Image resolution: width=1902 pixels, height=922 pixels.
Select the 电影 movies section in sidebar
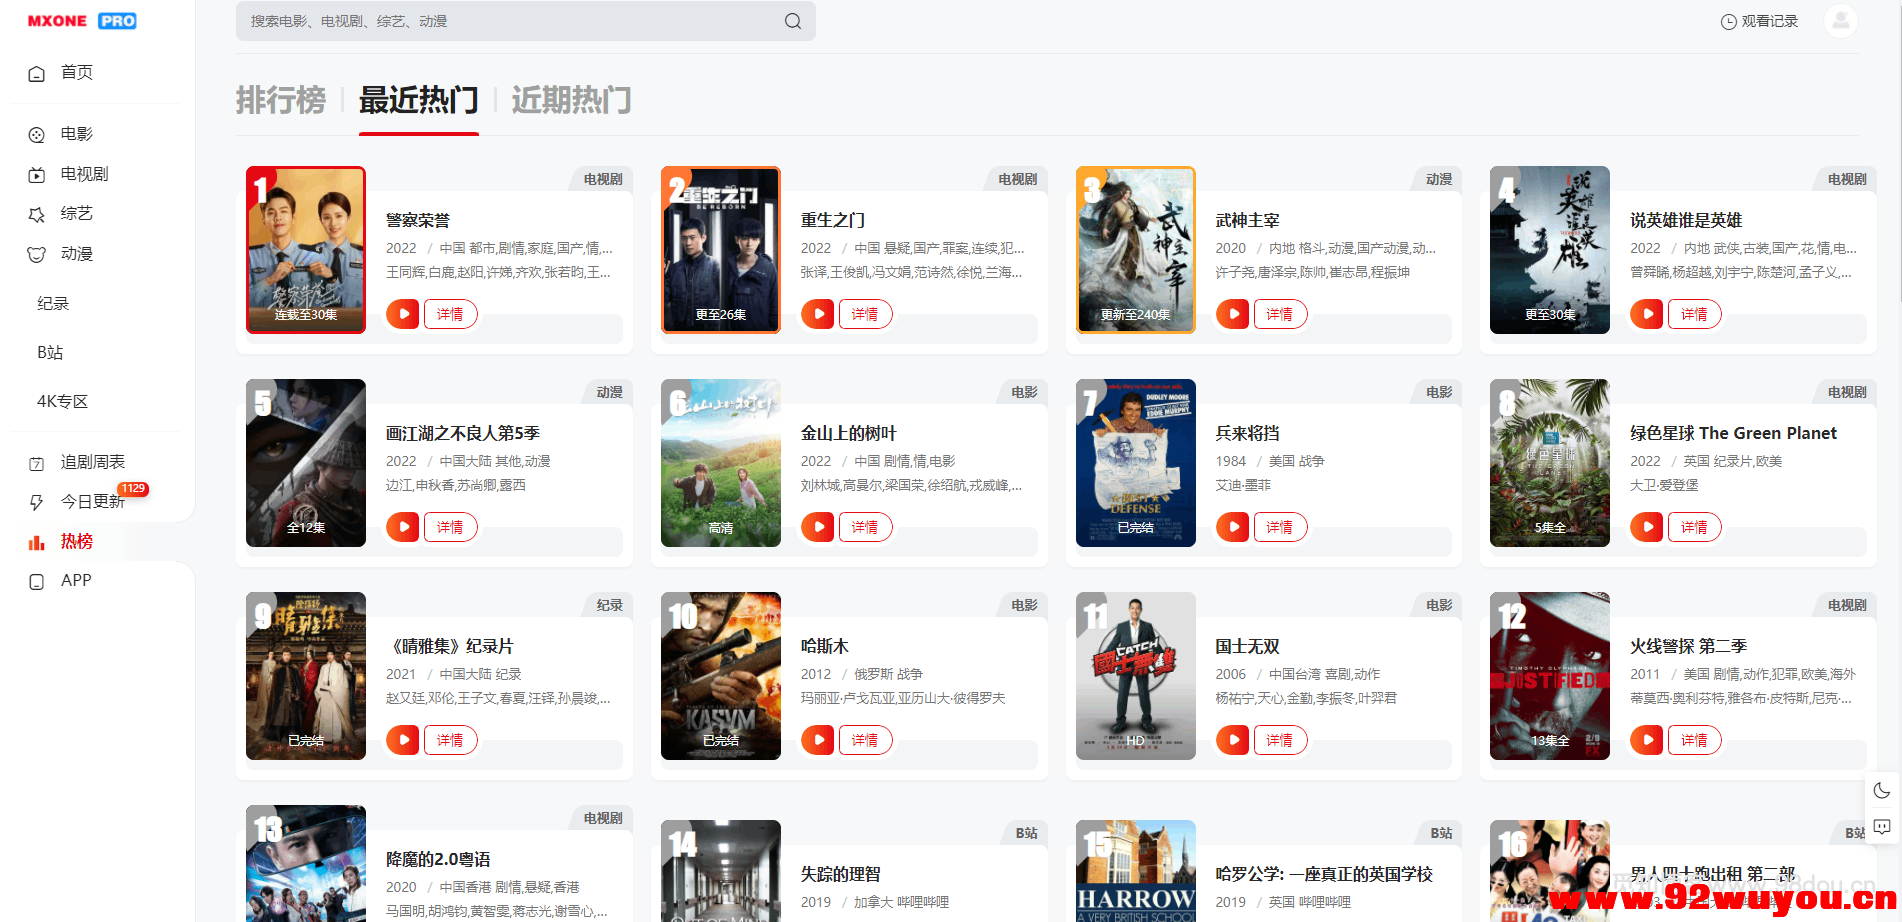pyautogui.click(x=74, y=133)
